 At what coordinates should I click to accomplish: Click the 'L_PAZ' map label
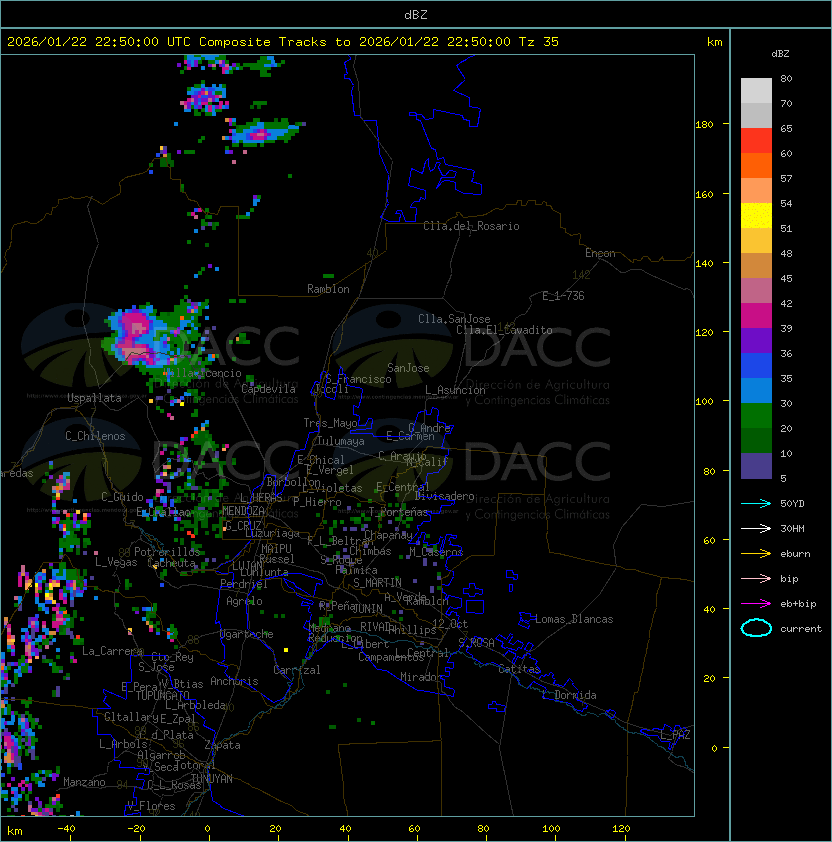(675, 735)
